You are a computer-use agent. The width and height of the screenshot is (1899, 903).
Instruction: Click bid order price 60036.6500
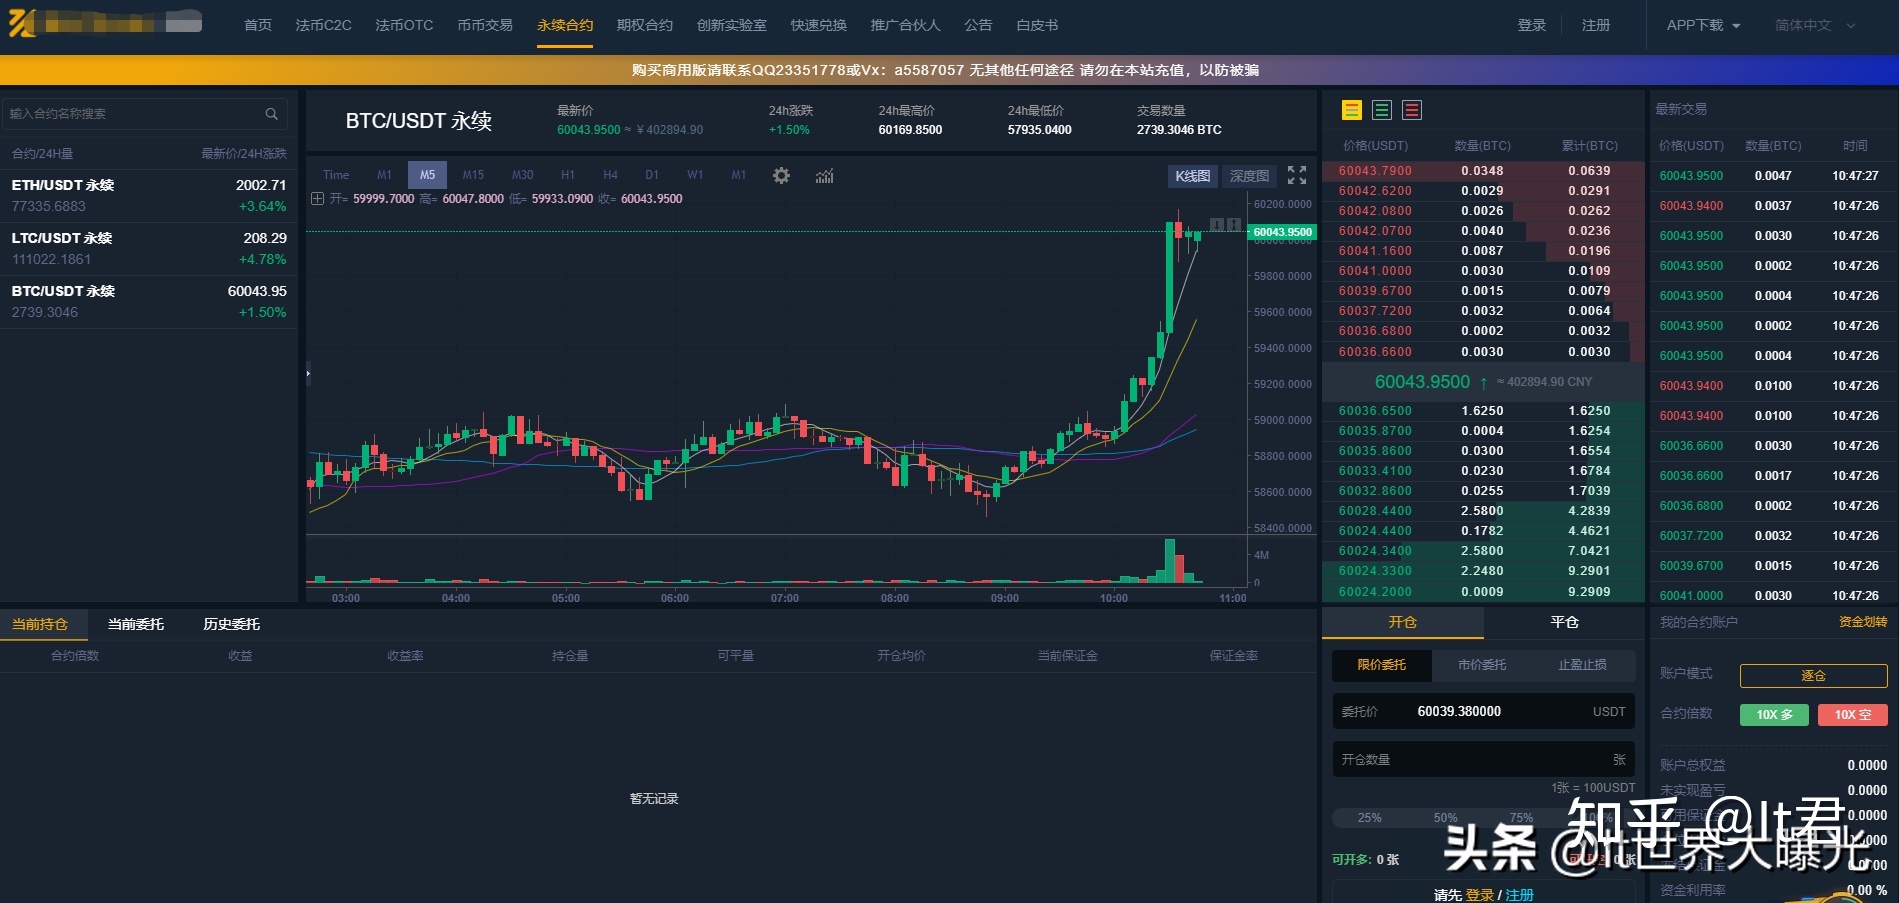1375,411
